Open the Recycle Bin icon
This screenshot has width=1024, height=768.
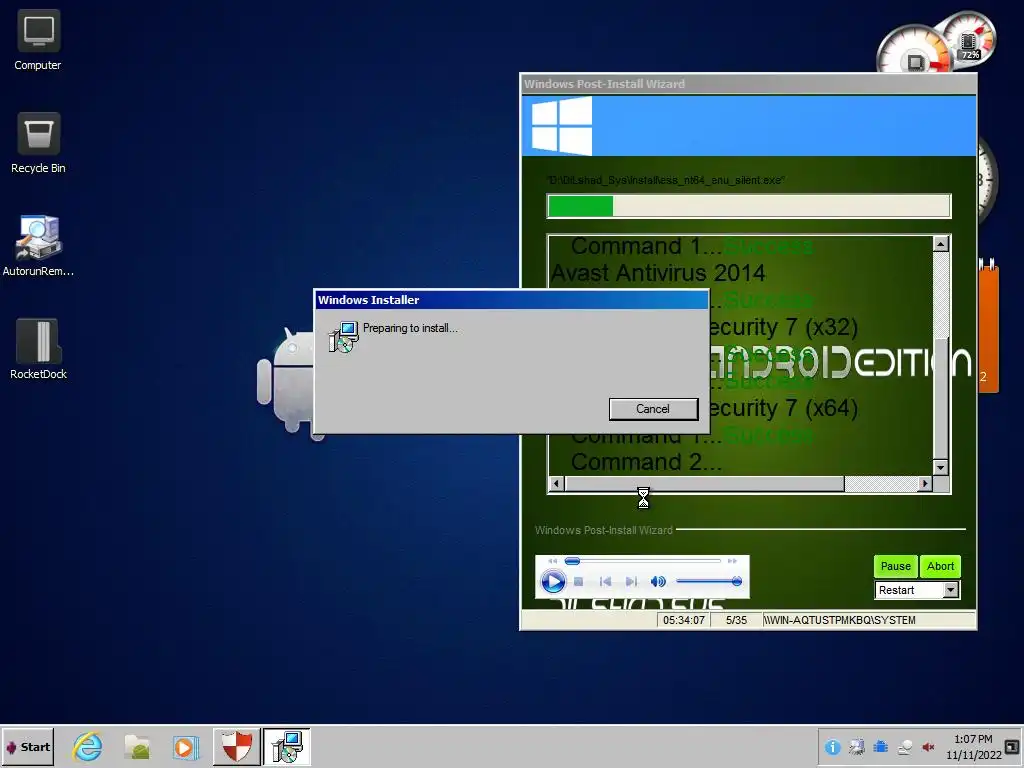click(38, 142)
